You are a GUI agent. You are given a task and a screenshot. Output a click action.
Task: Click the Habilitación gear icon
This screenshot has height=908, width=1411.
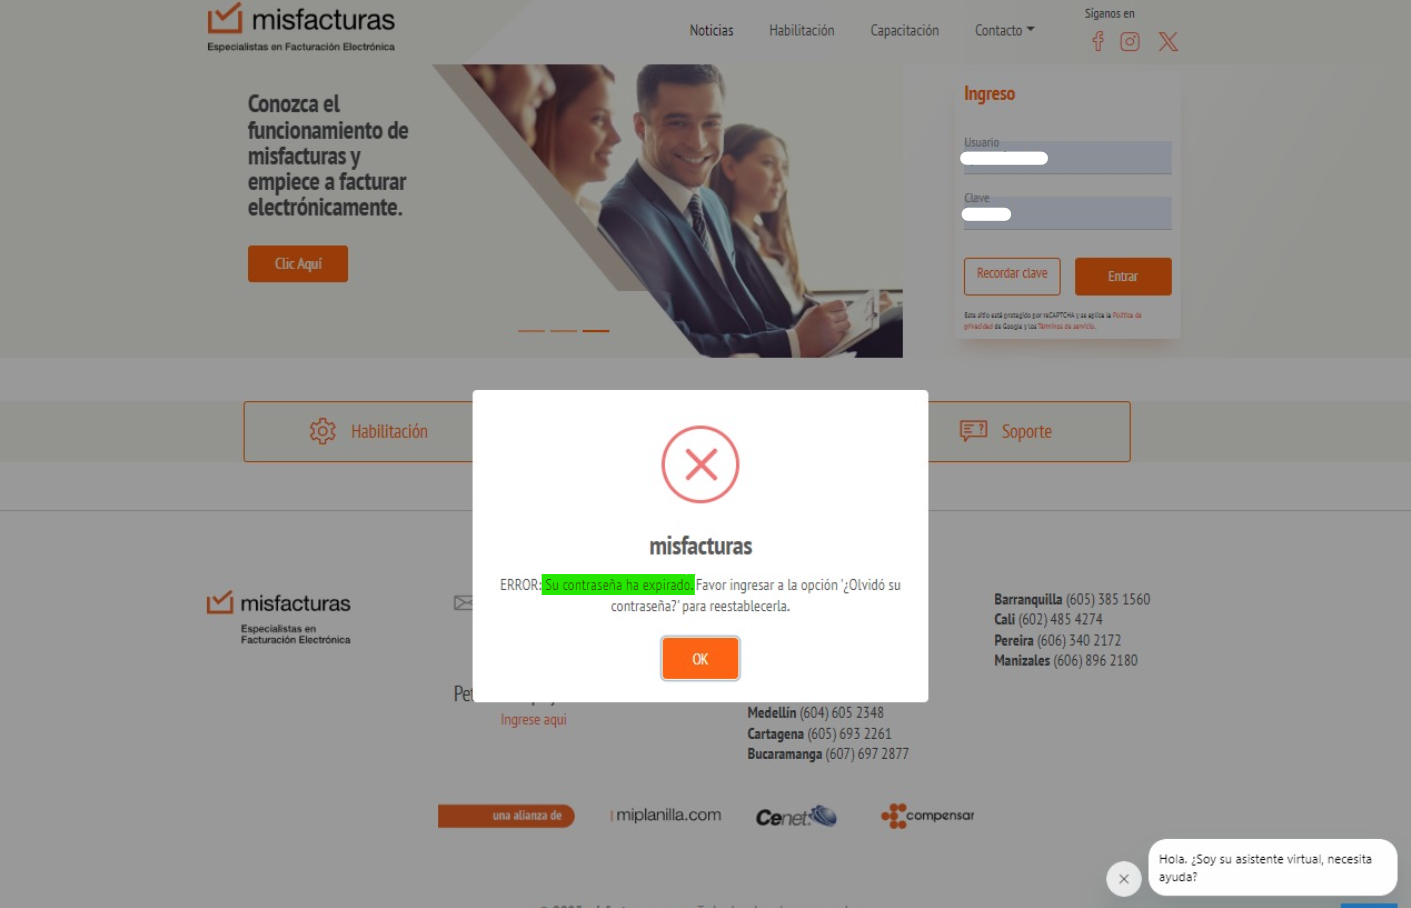[322, 431]
